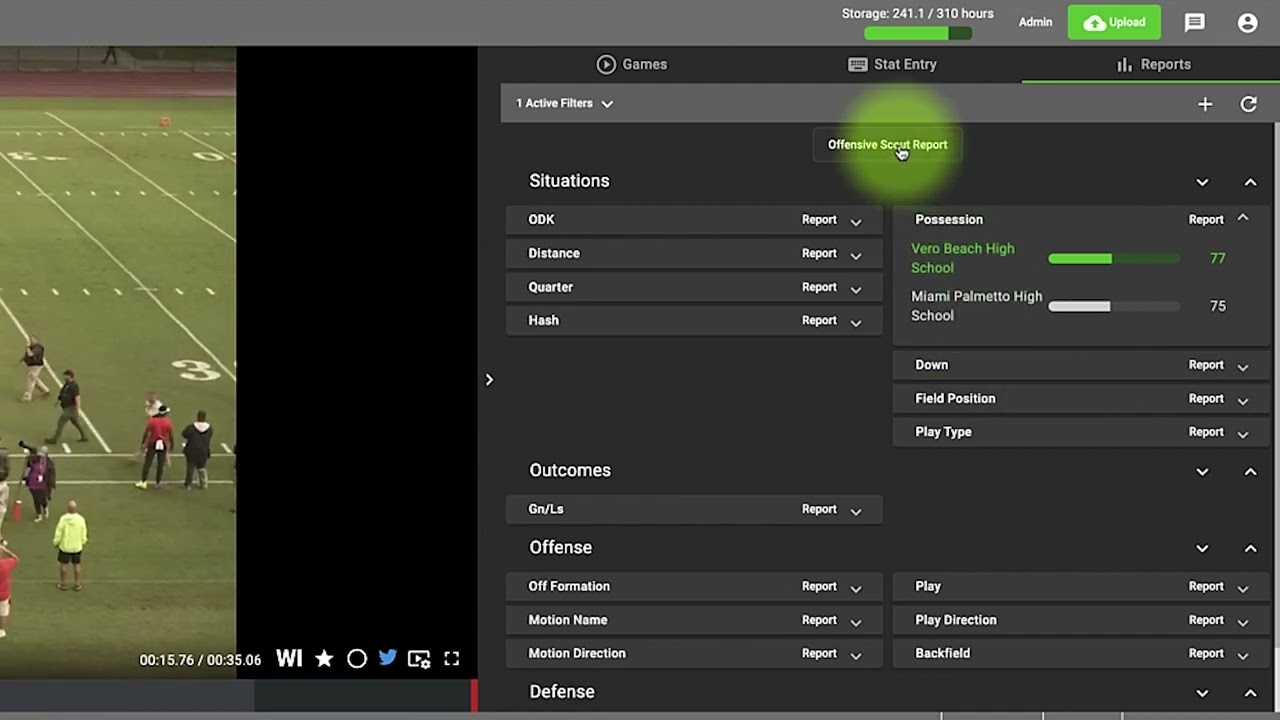The image size is (1280, 720).
Task: Click the Miami Palmetto count 75
Action: 1217,306
